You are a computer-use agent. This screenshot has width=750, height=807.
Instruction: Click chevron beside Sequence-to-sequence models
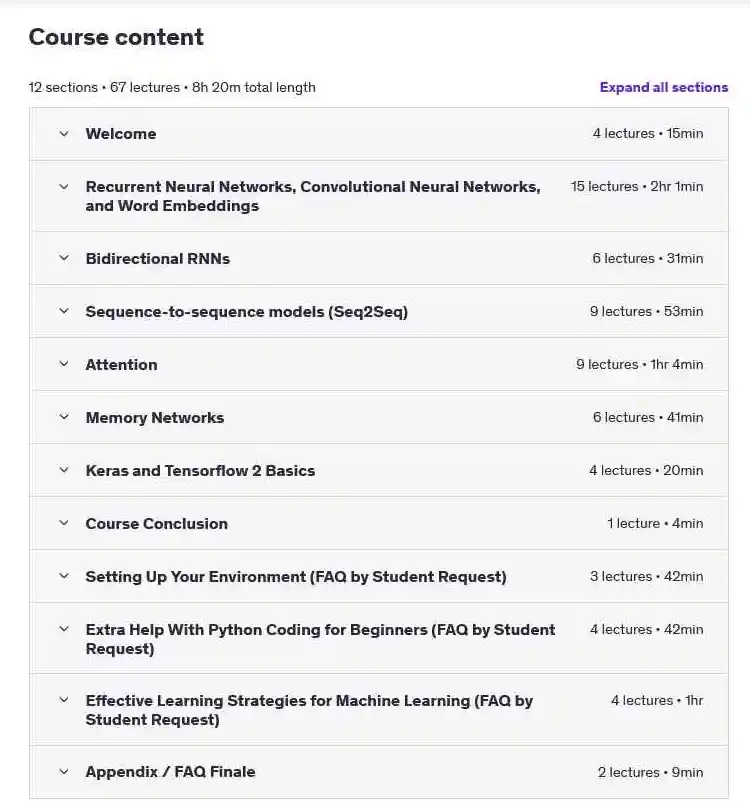pos(64,311)
